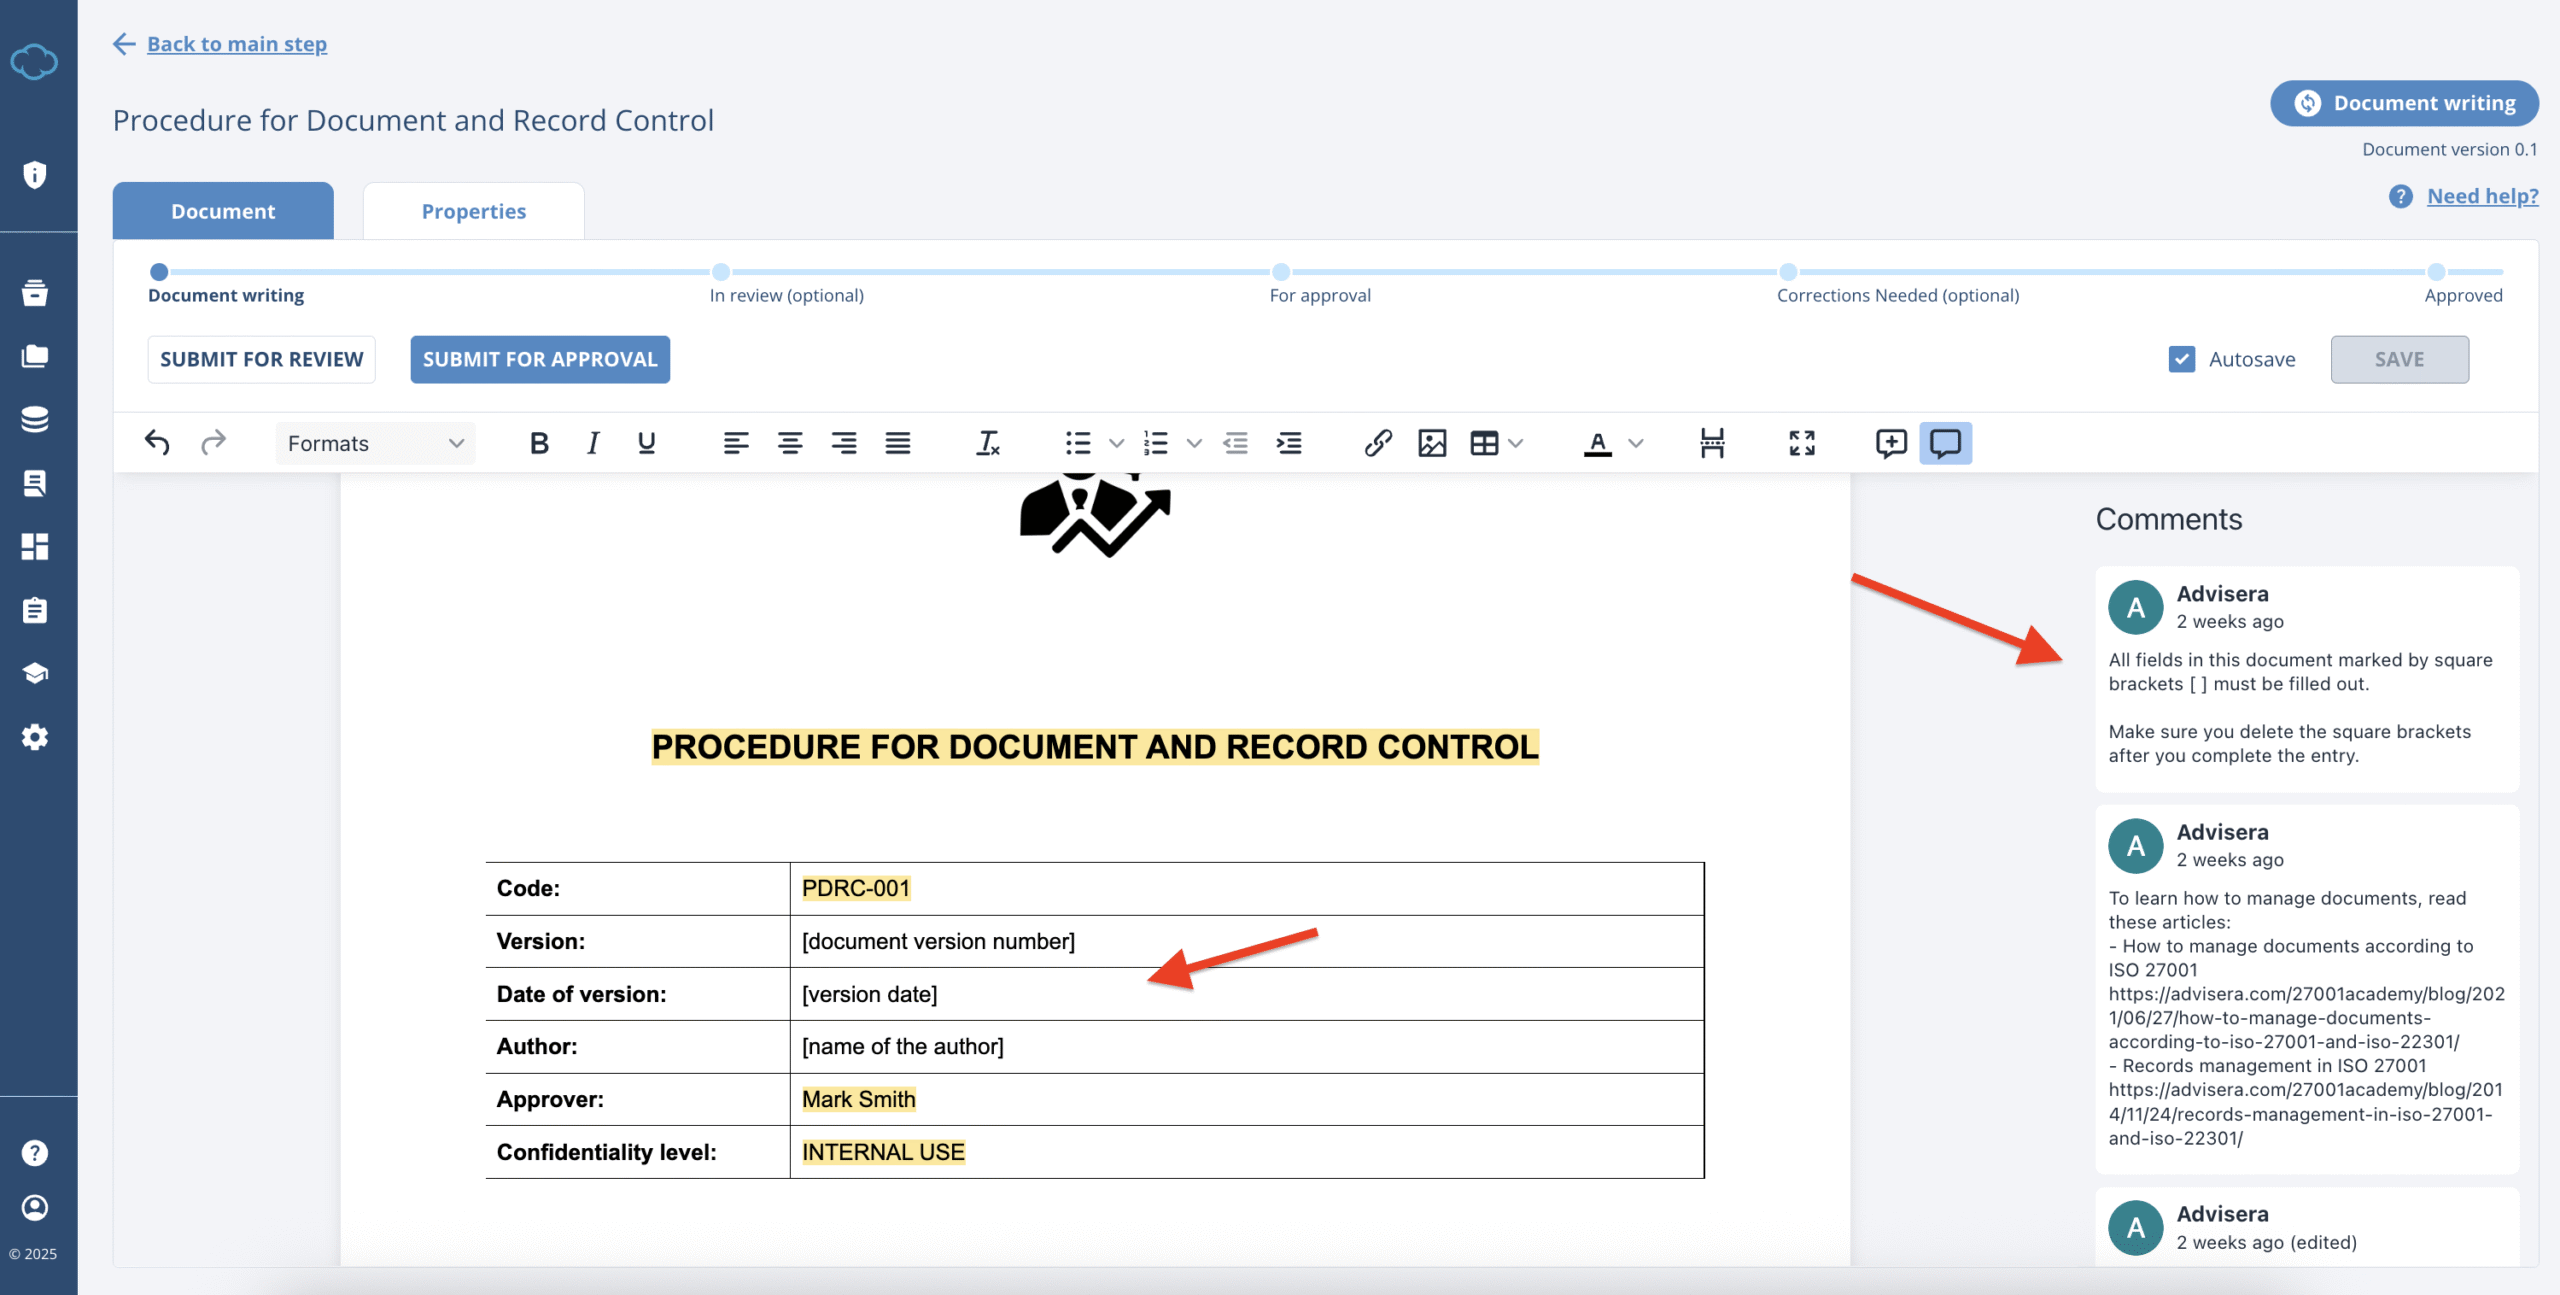Insert an image from the toolbar
The width and height of the screenshot is (2560, 1295).
(1432, 443)
